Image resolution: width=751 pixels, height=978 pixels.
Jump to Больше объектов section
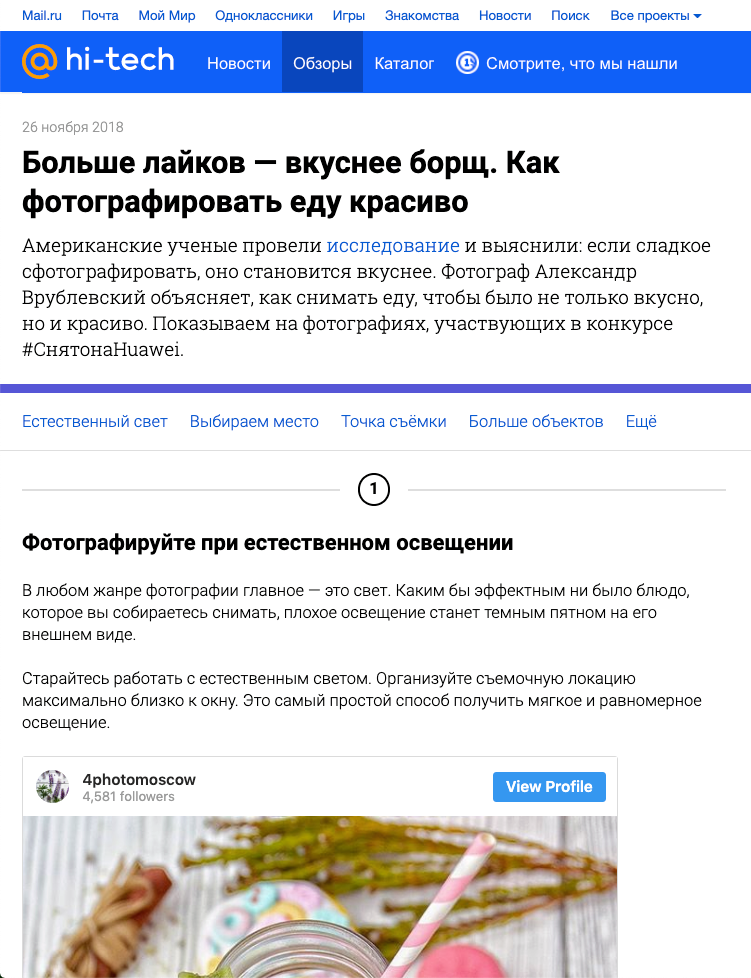pyautogui.click(x=536, y=422)
